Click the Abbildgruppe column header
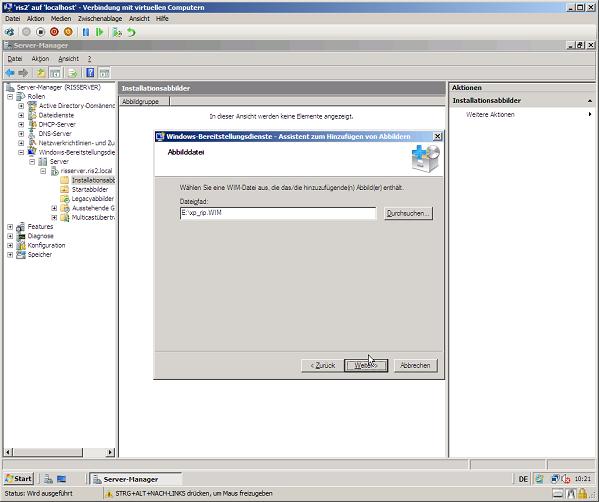 144,102
